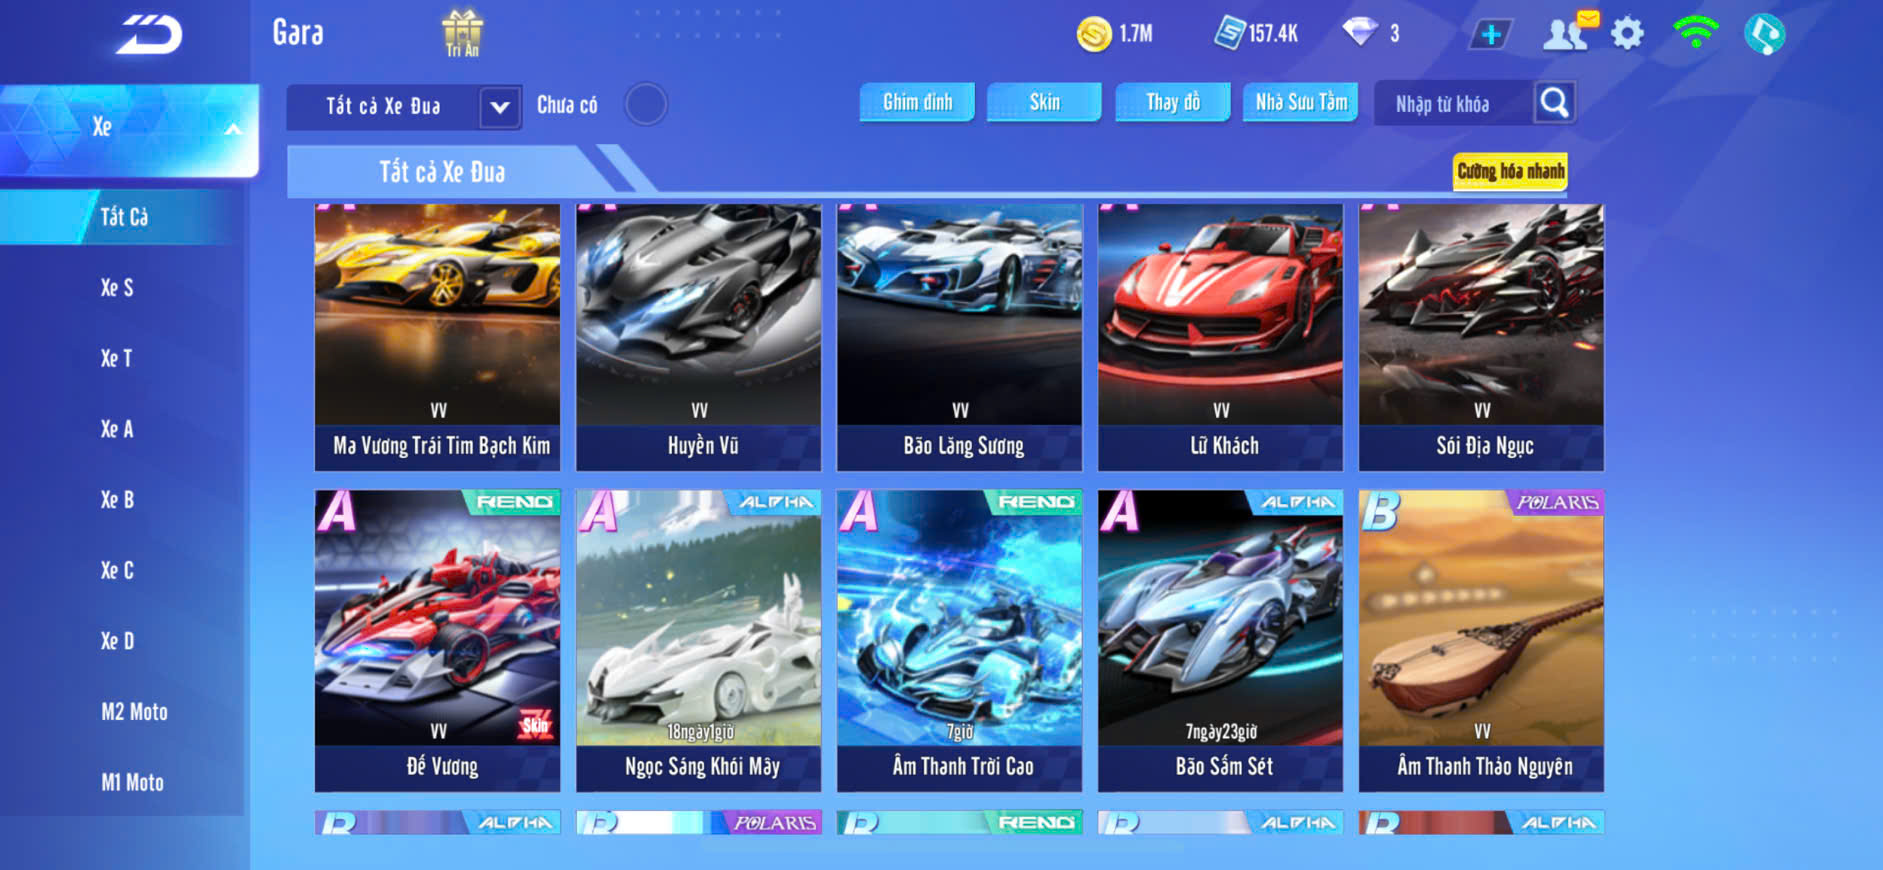This screenshot has height=870, width=1883.
Task: Select the Đế Vương car card
Action: click(438, 640)
